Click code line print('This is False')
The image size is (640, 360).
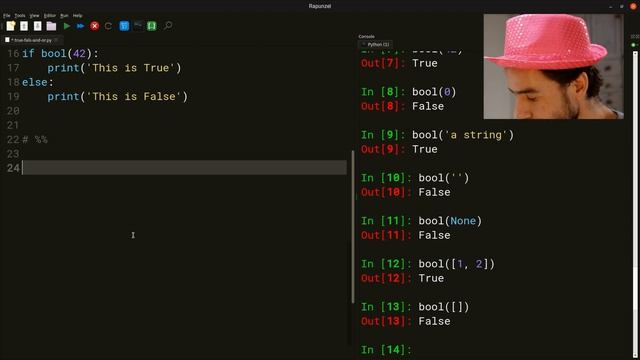tap(117, 96)
